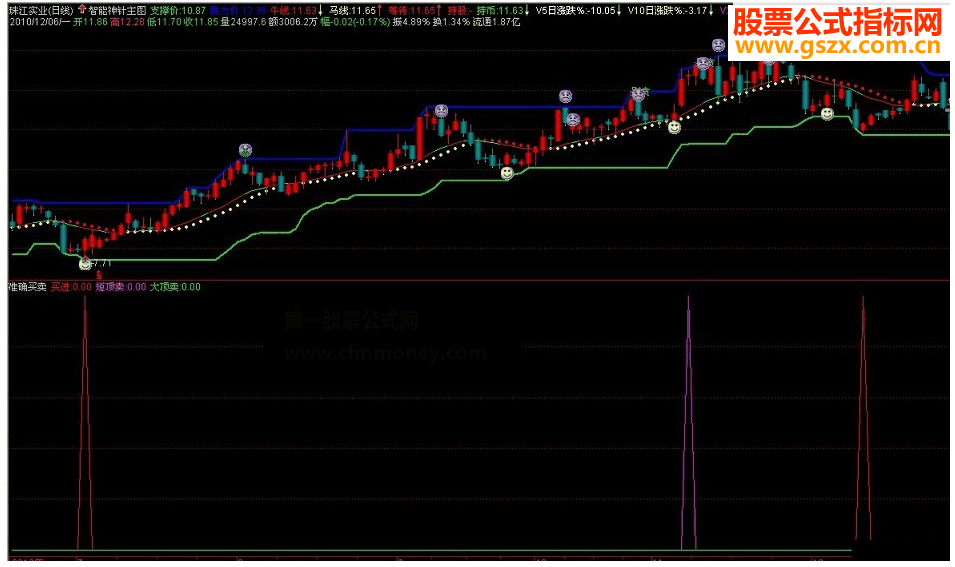Screen dimensions: 955x567
Task: Click the 马线:11.65 readout
Action: tap(353, 10)
